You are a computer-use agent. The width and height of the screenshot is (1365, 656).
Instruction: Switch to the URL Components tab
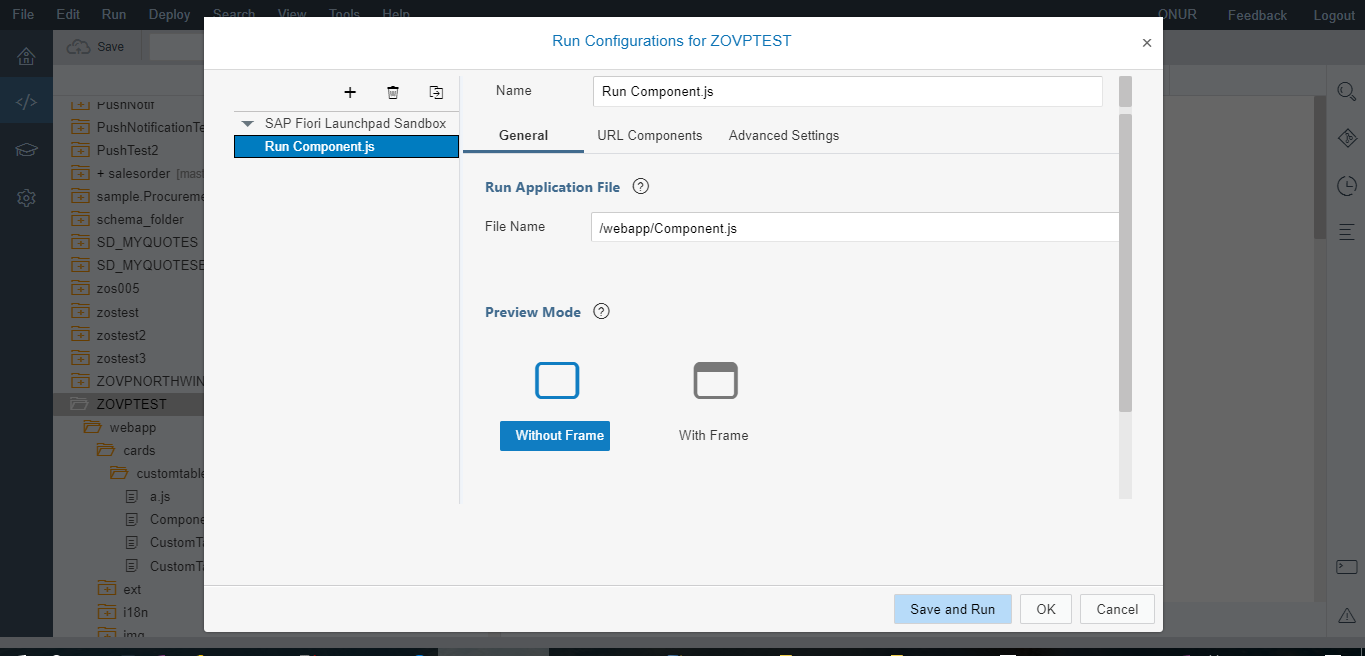click(650, 135)
